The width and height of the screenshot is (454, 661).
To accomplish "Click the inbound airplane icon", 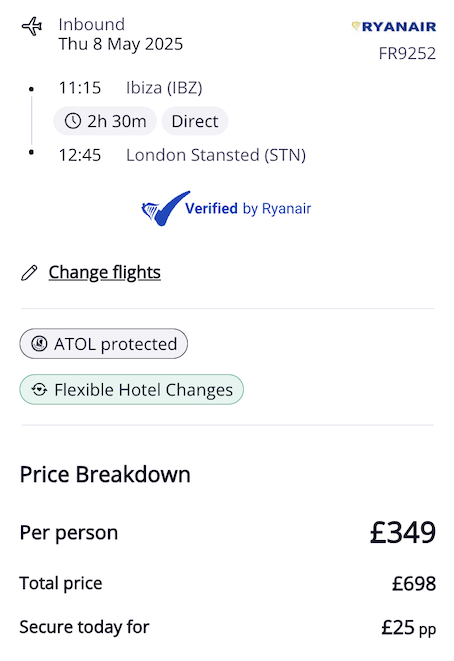I will 32,27.
